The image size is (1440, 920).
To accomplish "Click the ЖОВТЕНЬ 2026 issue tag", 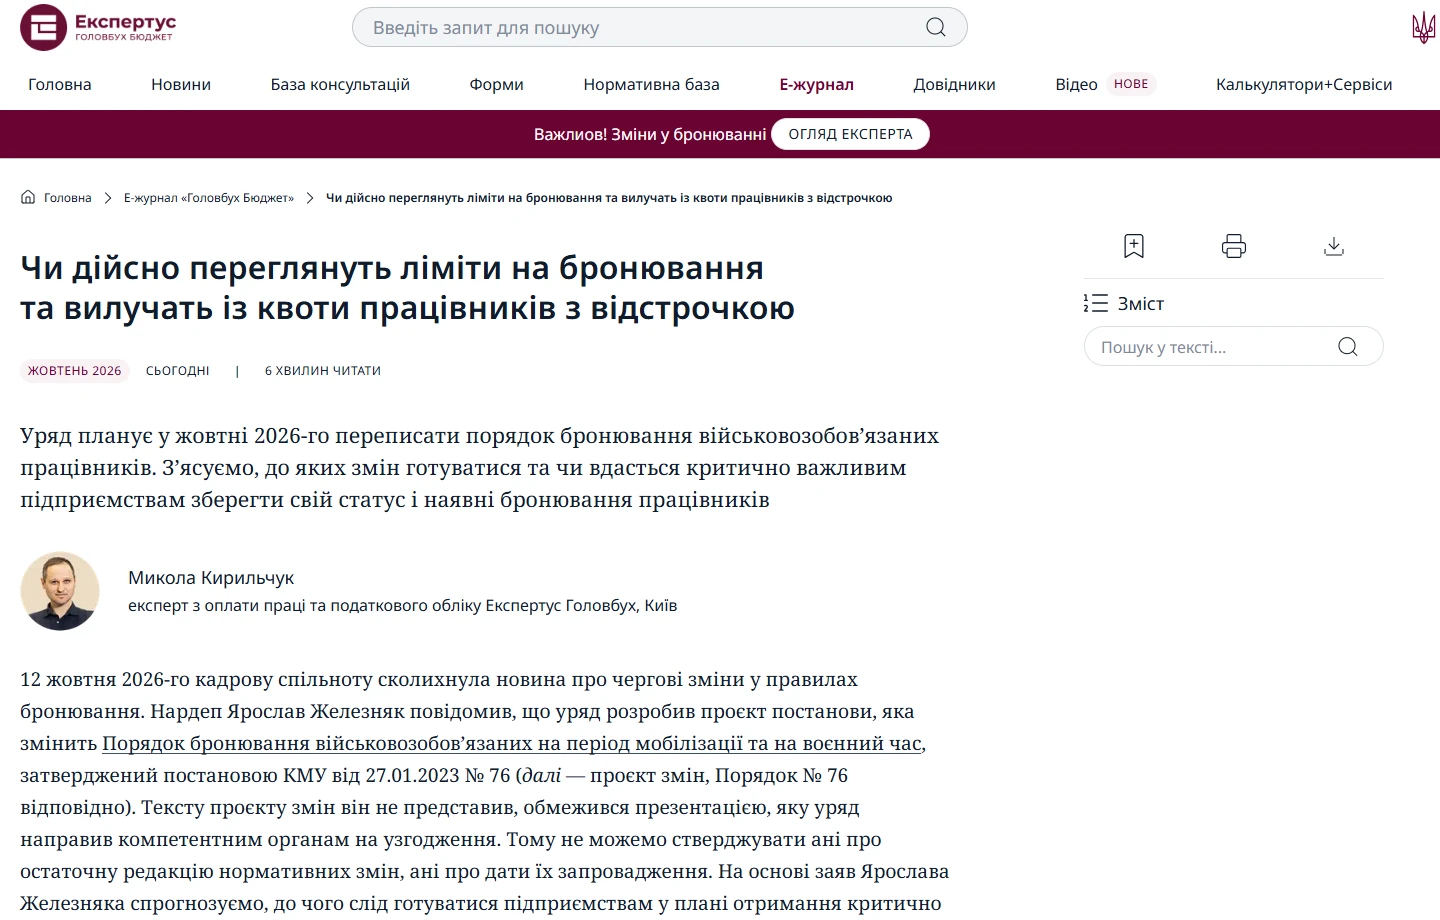I will point(75,370).
